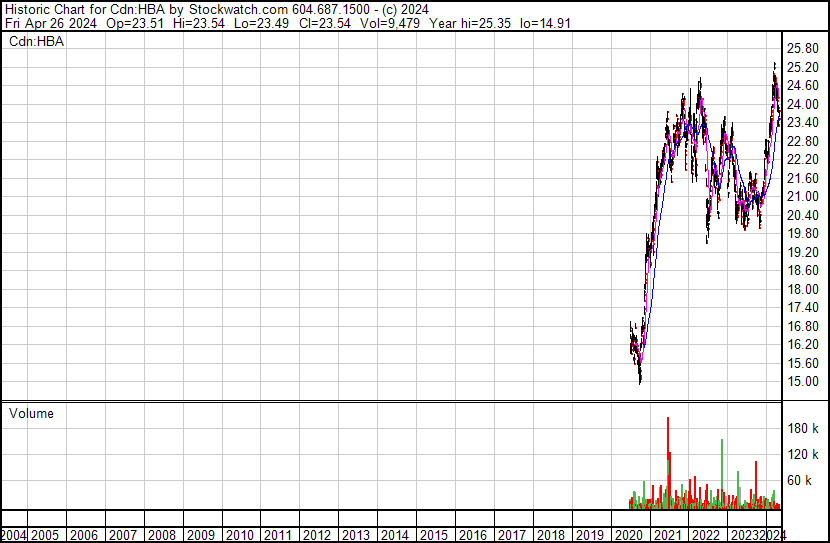This screenshot has width=830, height=543.
Task: Click the 60 k volume axis label
Action: click(803, 481)
